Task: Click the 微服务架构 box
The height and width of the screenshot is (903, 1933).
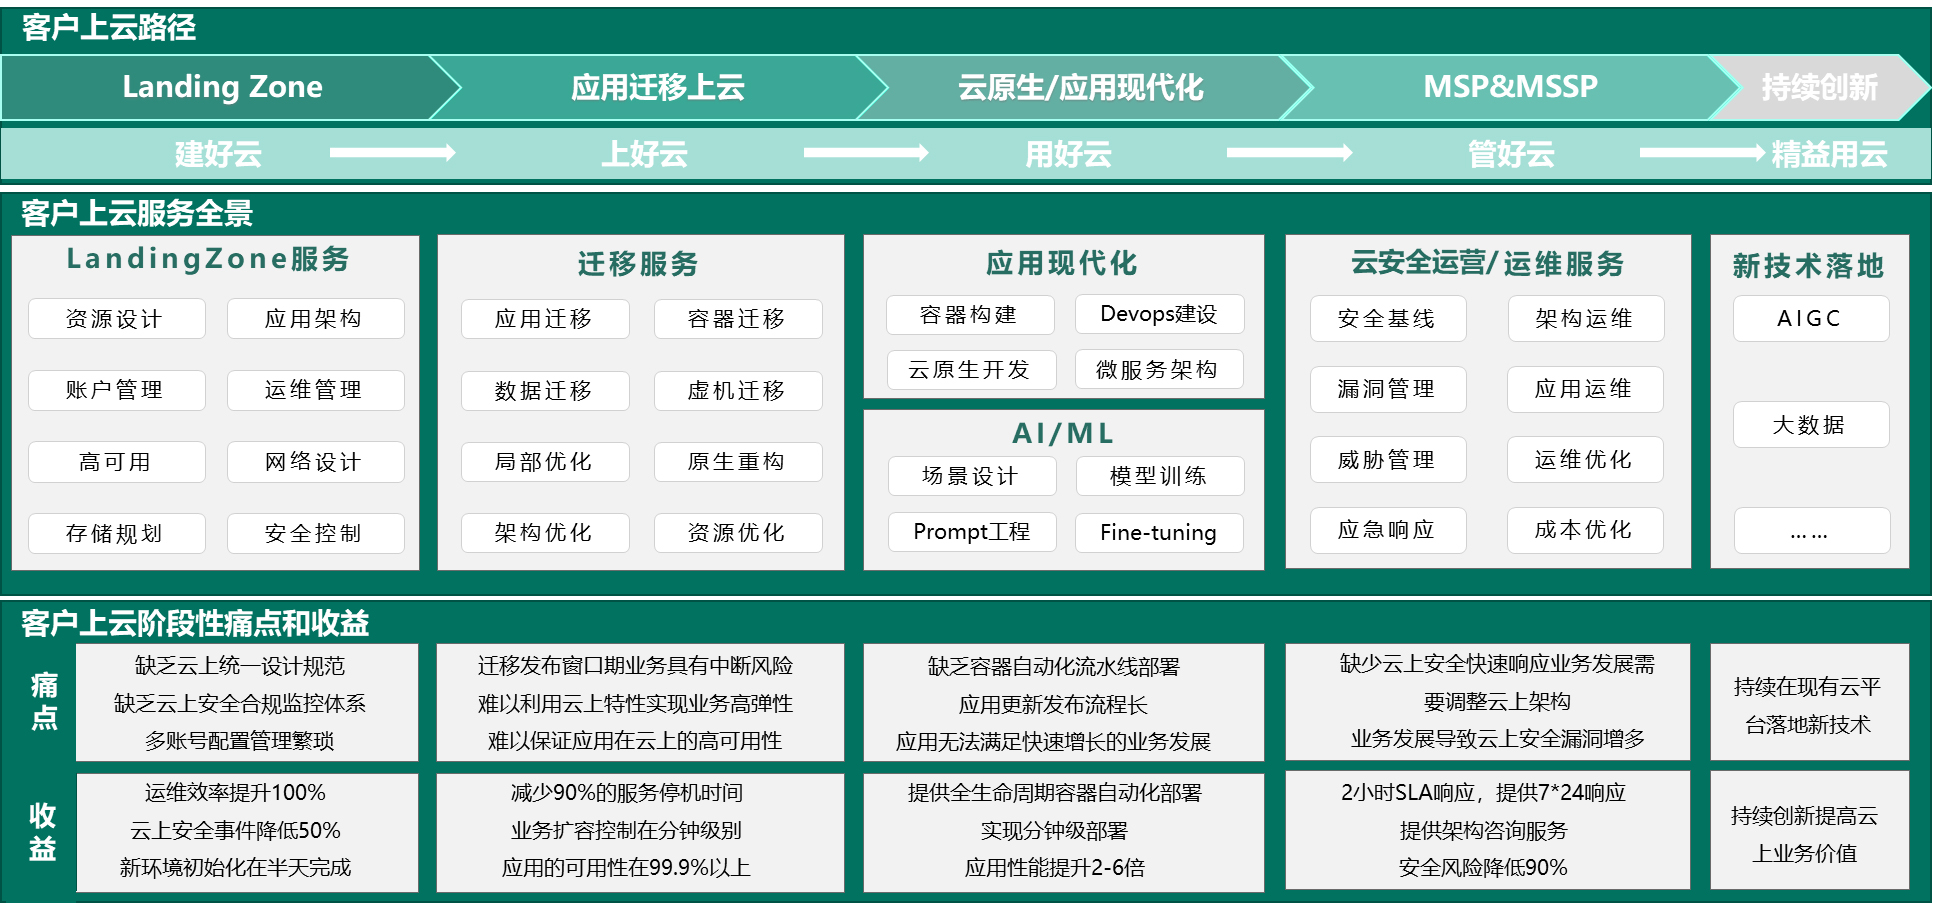Action: [1160, 369]
